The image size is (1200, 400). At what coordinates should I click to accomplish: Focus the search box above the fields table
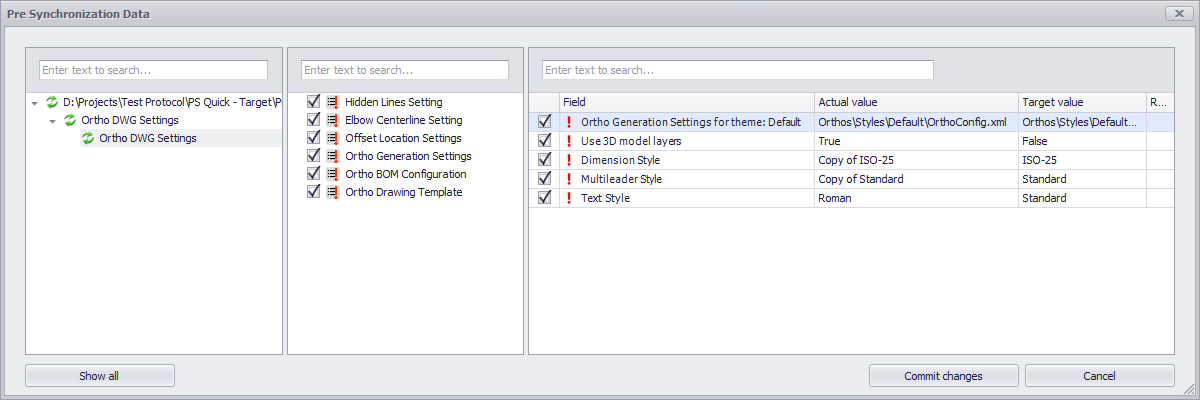tap(737, 70)
